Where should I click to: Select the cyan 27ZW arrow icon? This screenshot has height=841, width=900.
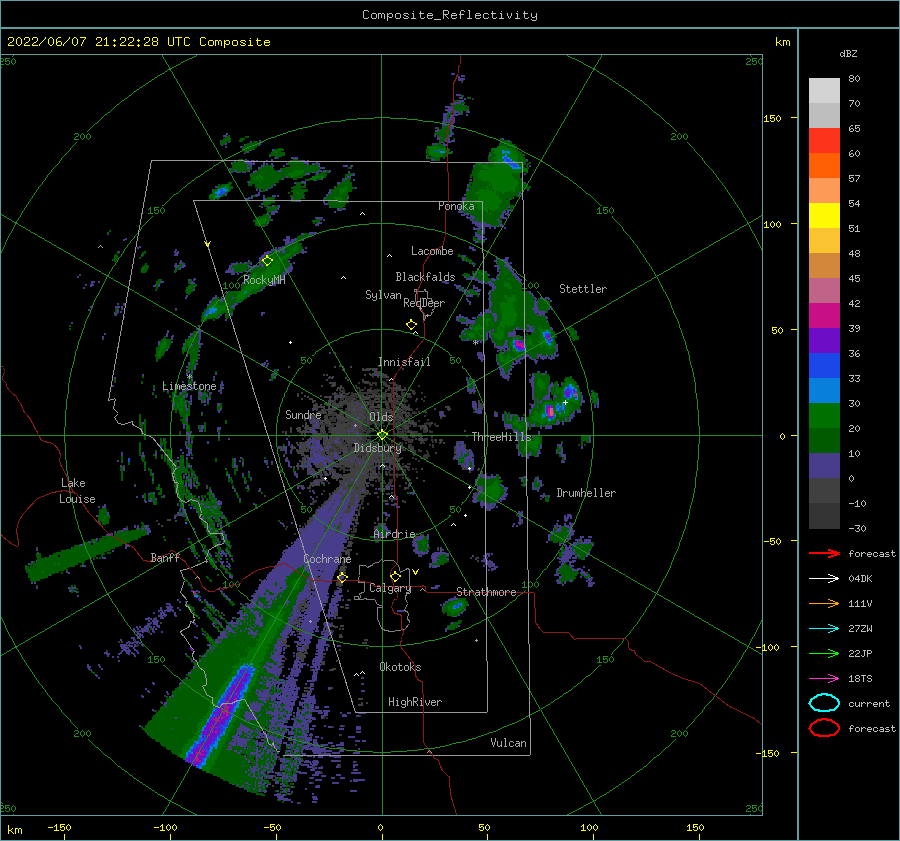tap(824, 629)
